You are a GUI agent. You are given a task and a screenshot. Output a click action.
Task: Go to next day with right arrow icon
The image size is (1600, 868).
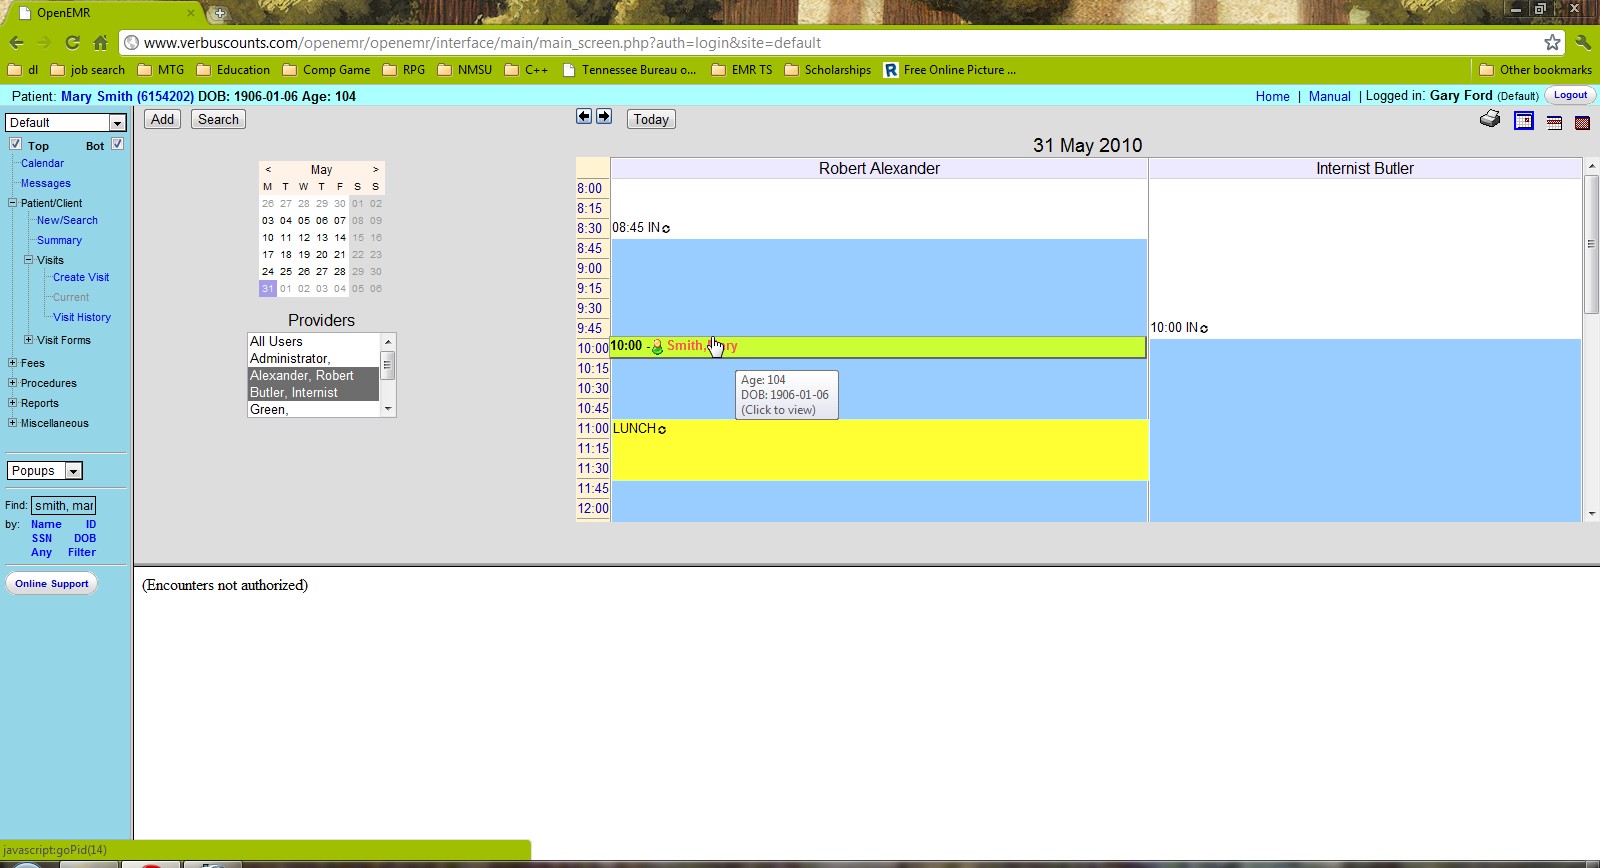coord(604,117)
